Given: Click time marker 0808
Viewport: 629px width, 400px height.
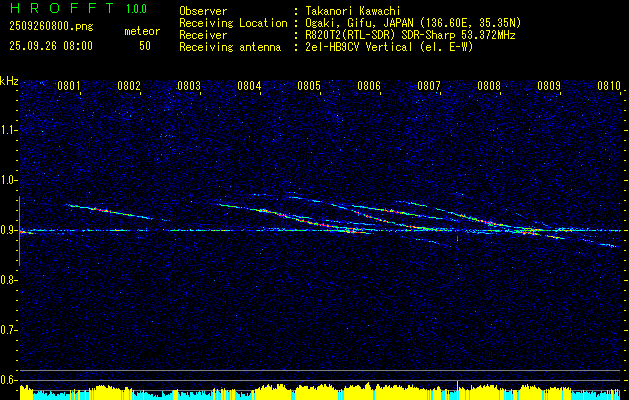Looking at the screenshot, I should (x=489, y=86).
